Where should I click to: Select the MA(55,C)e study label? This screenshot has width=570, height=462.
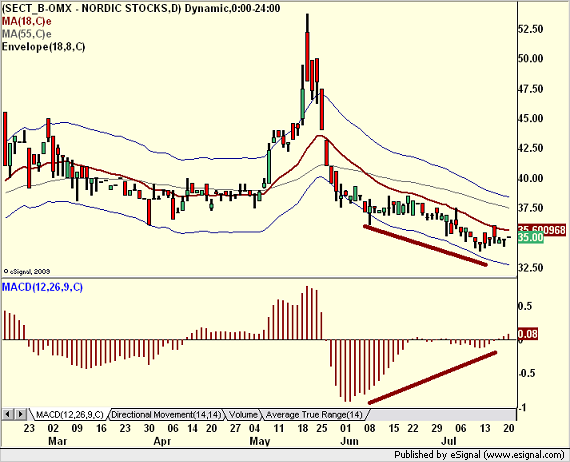27,34
